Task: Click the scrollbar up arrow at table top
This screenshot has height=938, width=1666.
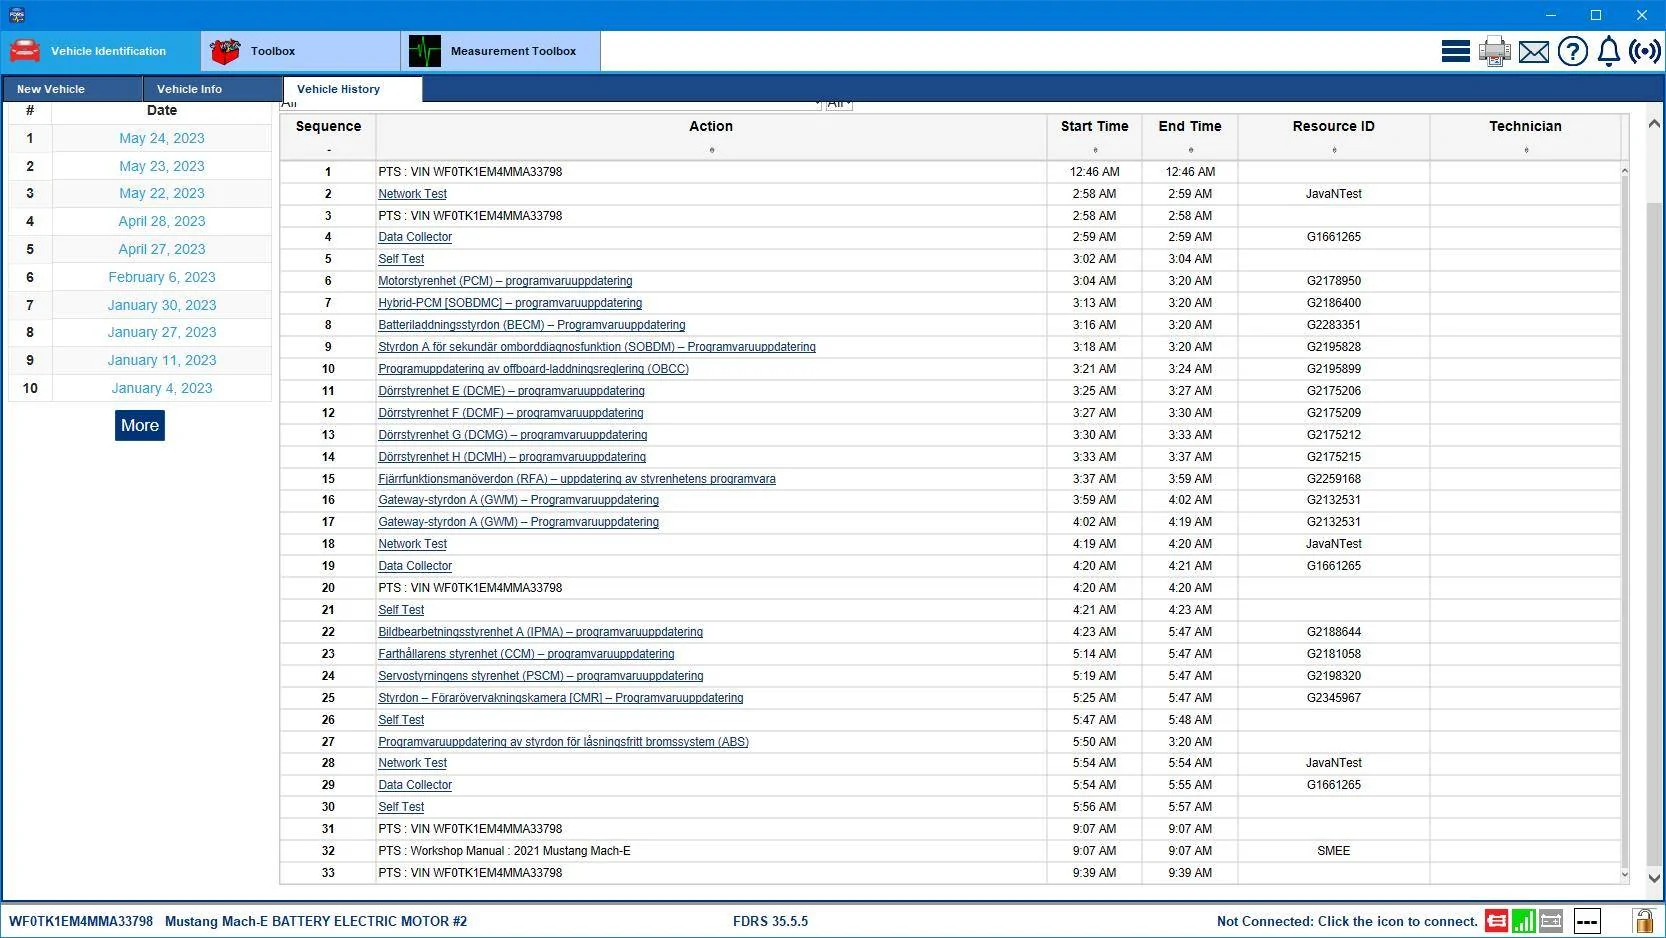Action: pyautogui.click(x=1624, y=171)
